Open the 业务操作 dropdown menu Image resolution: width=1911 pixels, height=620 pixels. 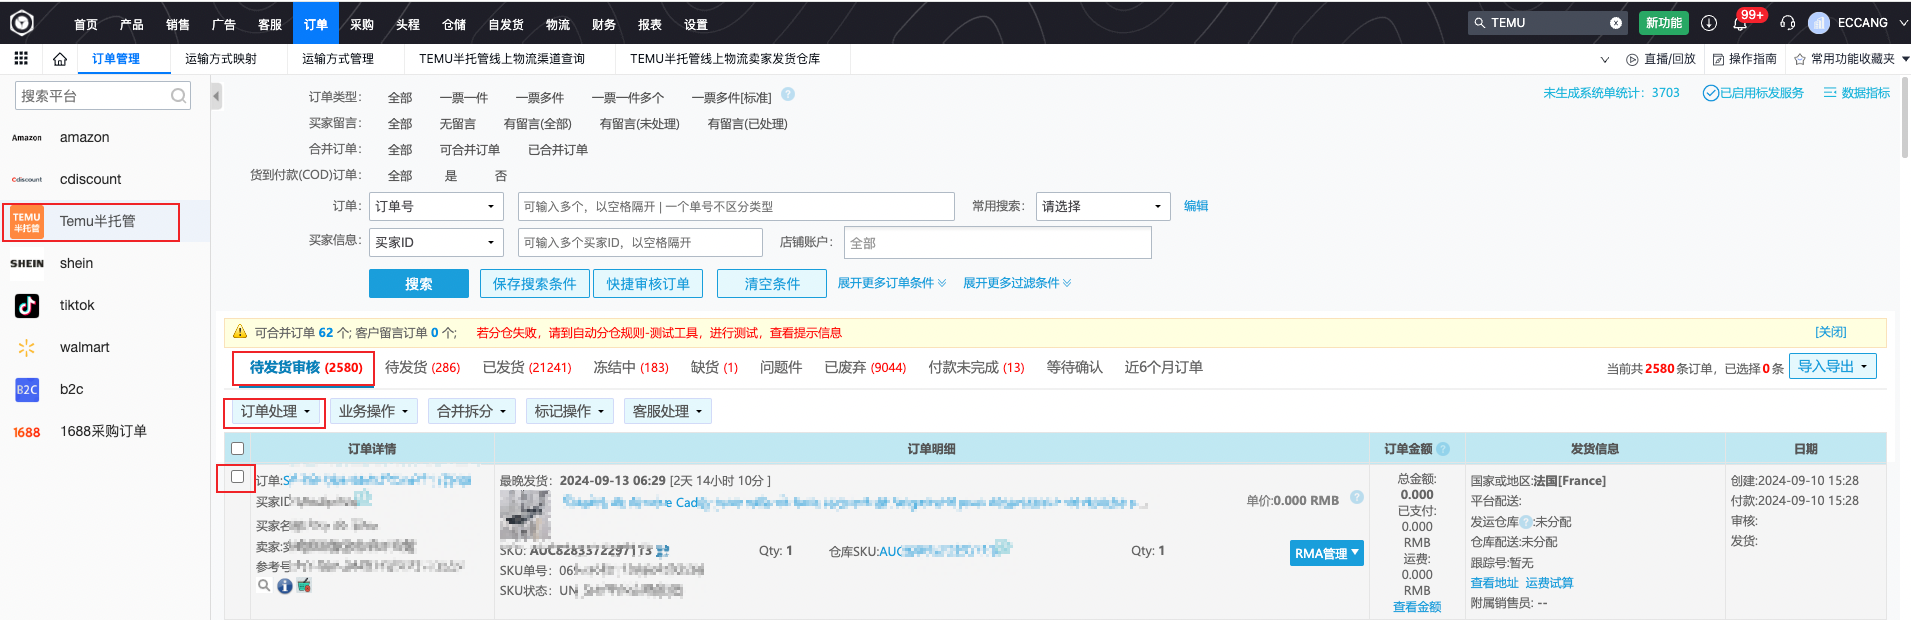[373, 411]
